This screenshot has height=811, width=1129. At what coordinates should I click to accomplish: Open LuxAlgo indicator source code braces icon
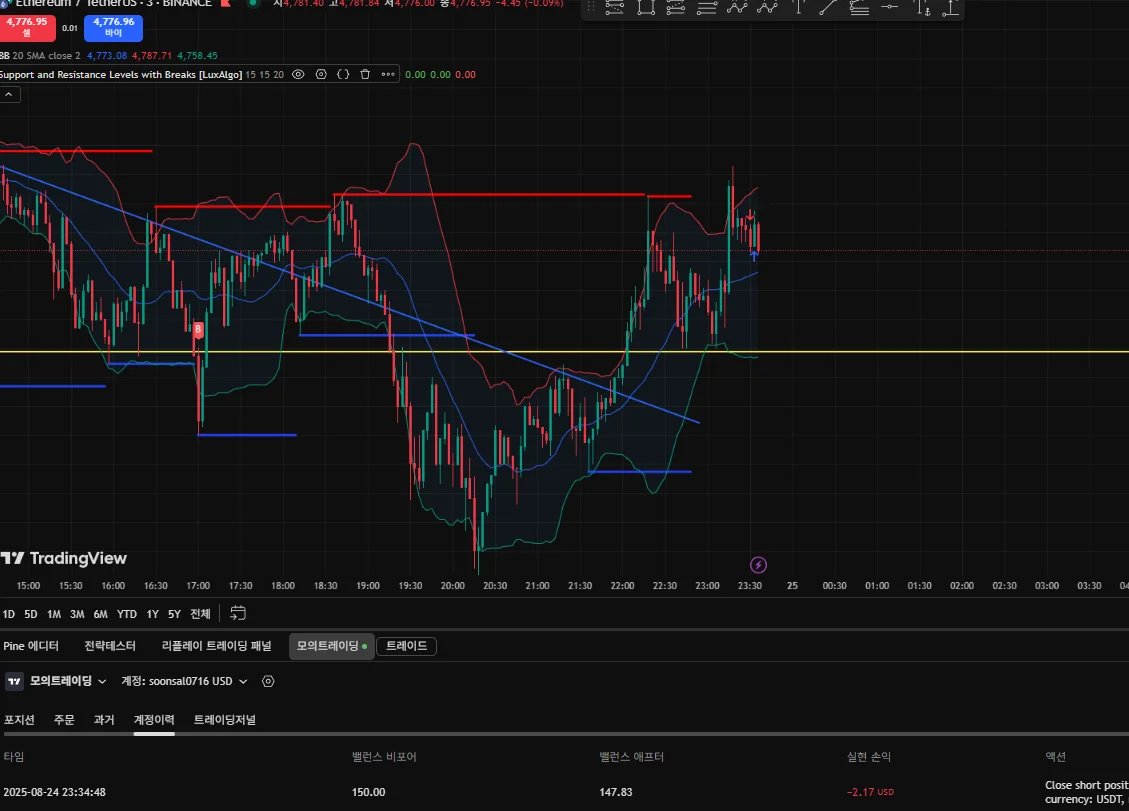343,74
